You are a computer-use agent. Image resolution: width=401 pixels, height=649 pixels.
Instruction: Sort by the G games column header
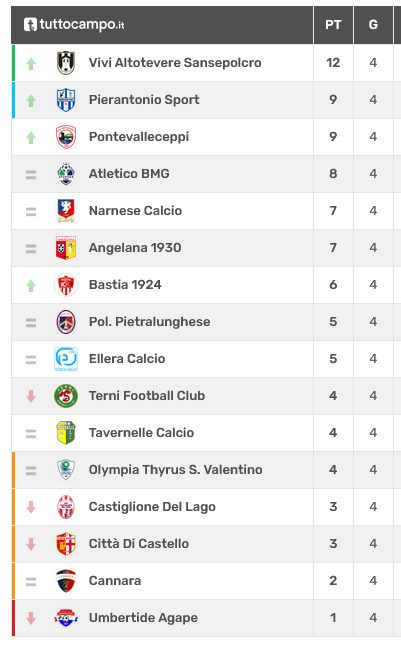[373, 25]
